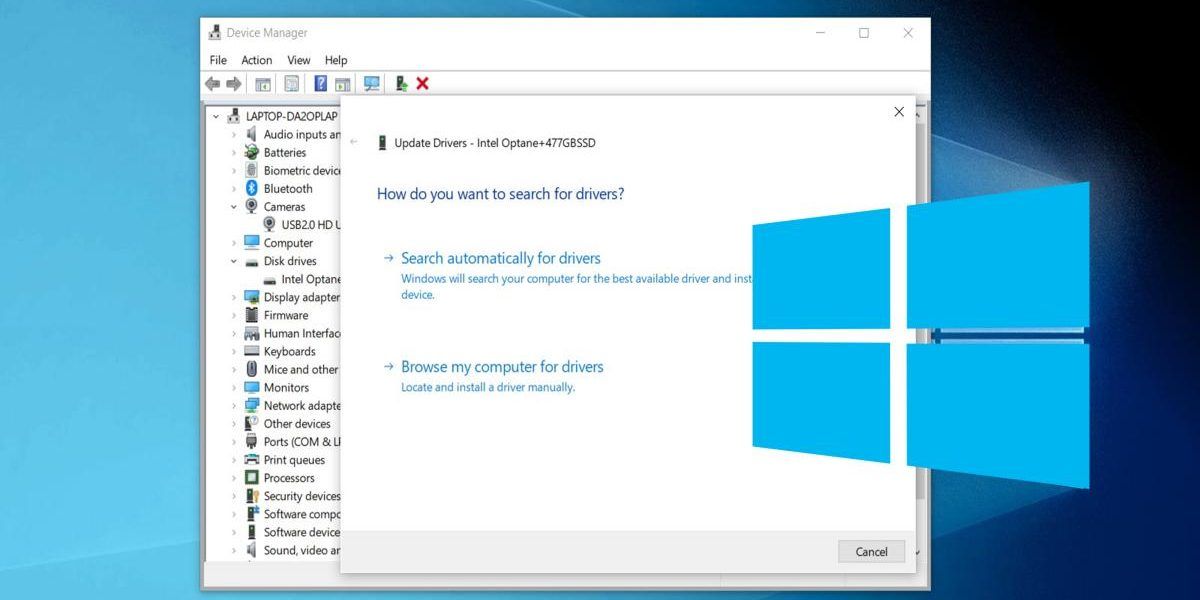Open the Help menu

336,60
